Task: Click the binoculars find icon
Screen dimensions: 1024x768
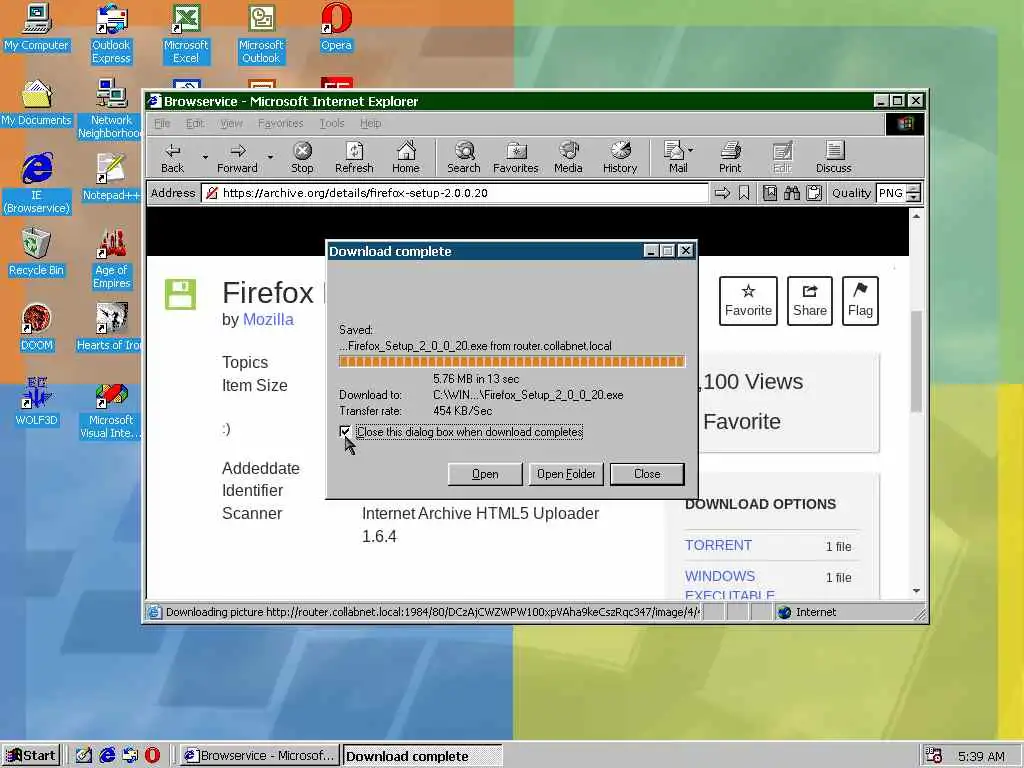Action: point(792,193)
